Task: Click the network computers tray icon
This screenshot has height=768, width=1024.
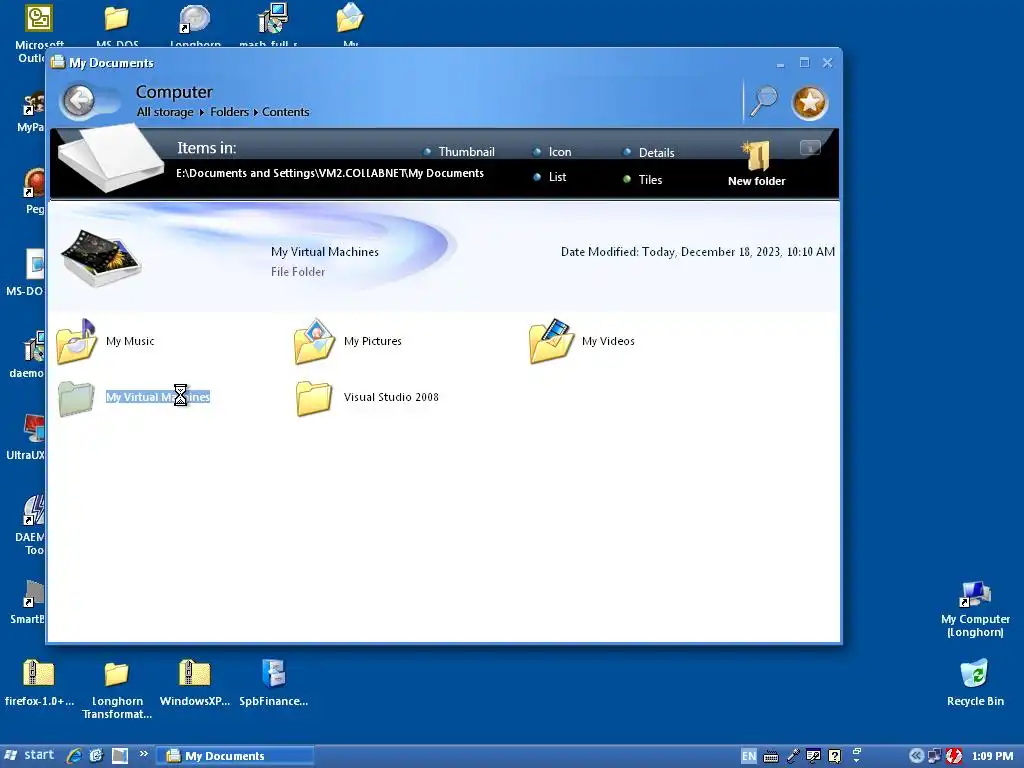Action: tap(935, 756)
